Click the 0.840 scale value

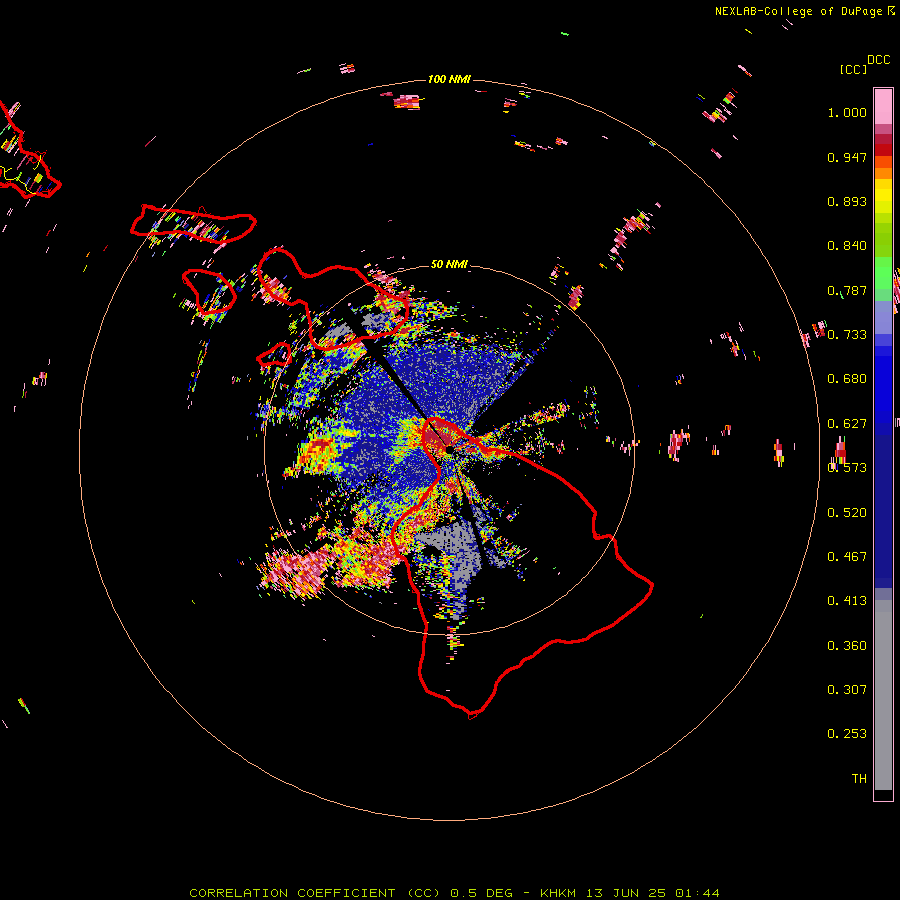(847, 246)
